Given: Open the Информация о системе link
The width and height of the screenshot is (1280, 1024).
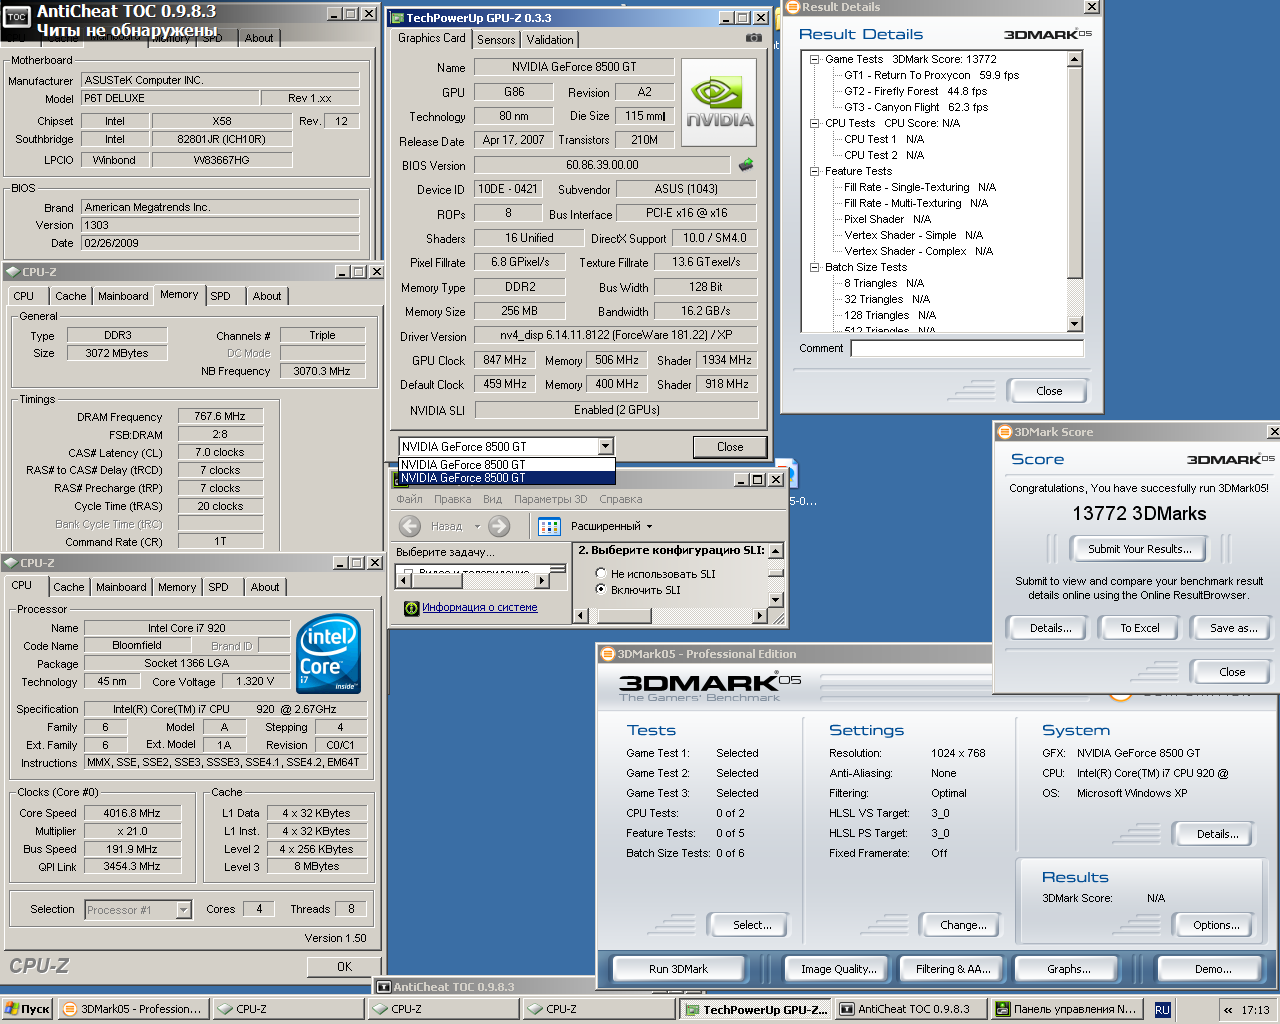Looking at the screenshot, I should tap(479, 607).
